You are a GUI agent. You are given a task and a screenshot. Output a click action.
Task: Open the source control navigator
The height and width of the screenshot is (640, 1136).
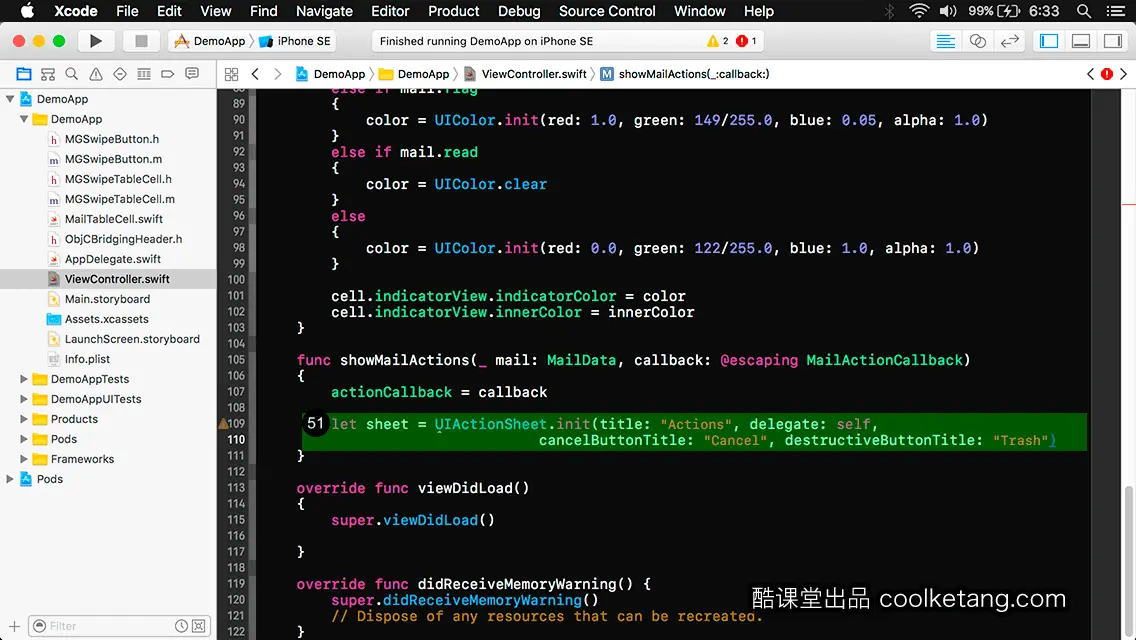click(x=48, y=74)
